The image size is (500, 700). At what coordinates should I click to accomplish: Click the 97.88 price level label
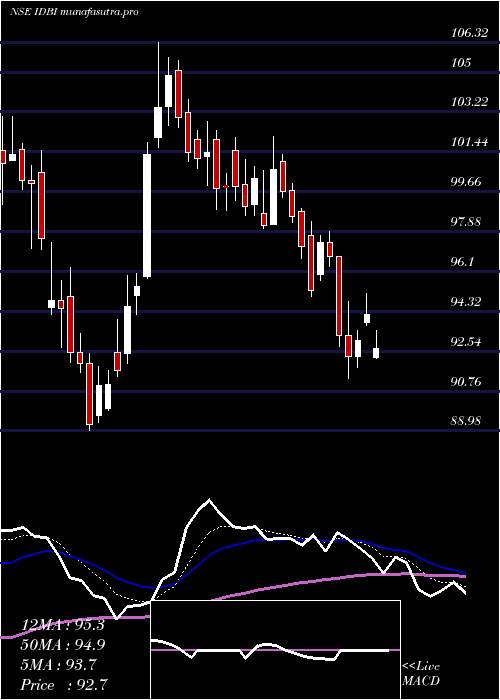[466, 222]
